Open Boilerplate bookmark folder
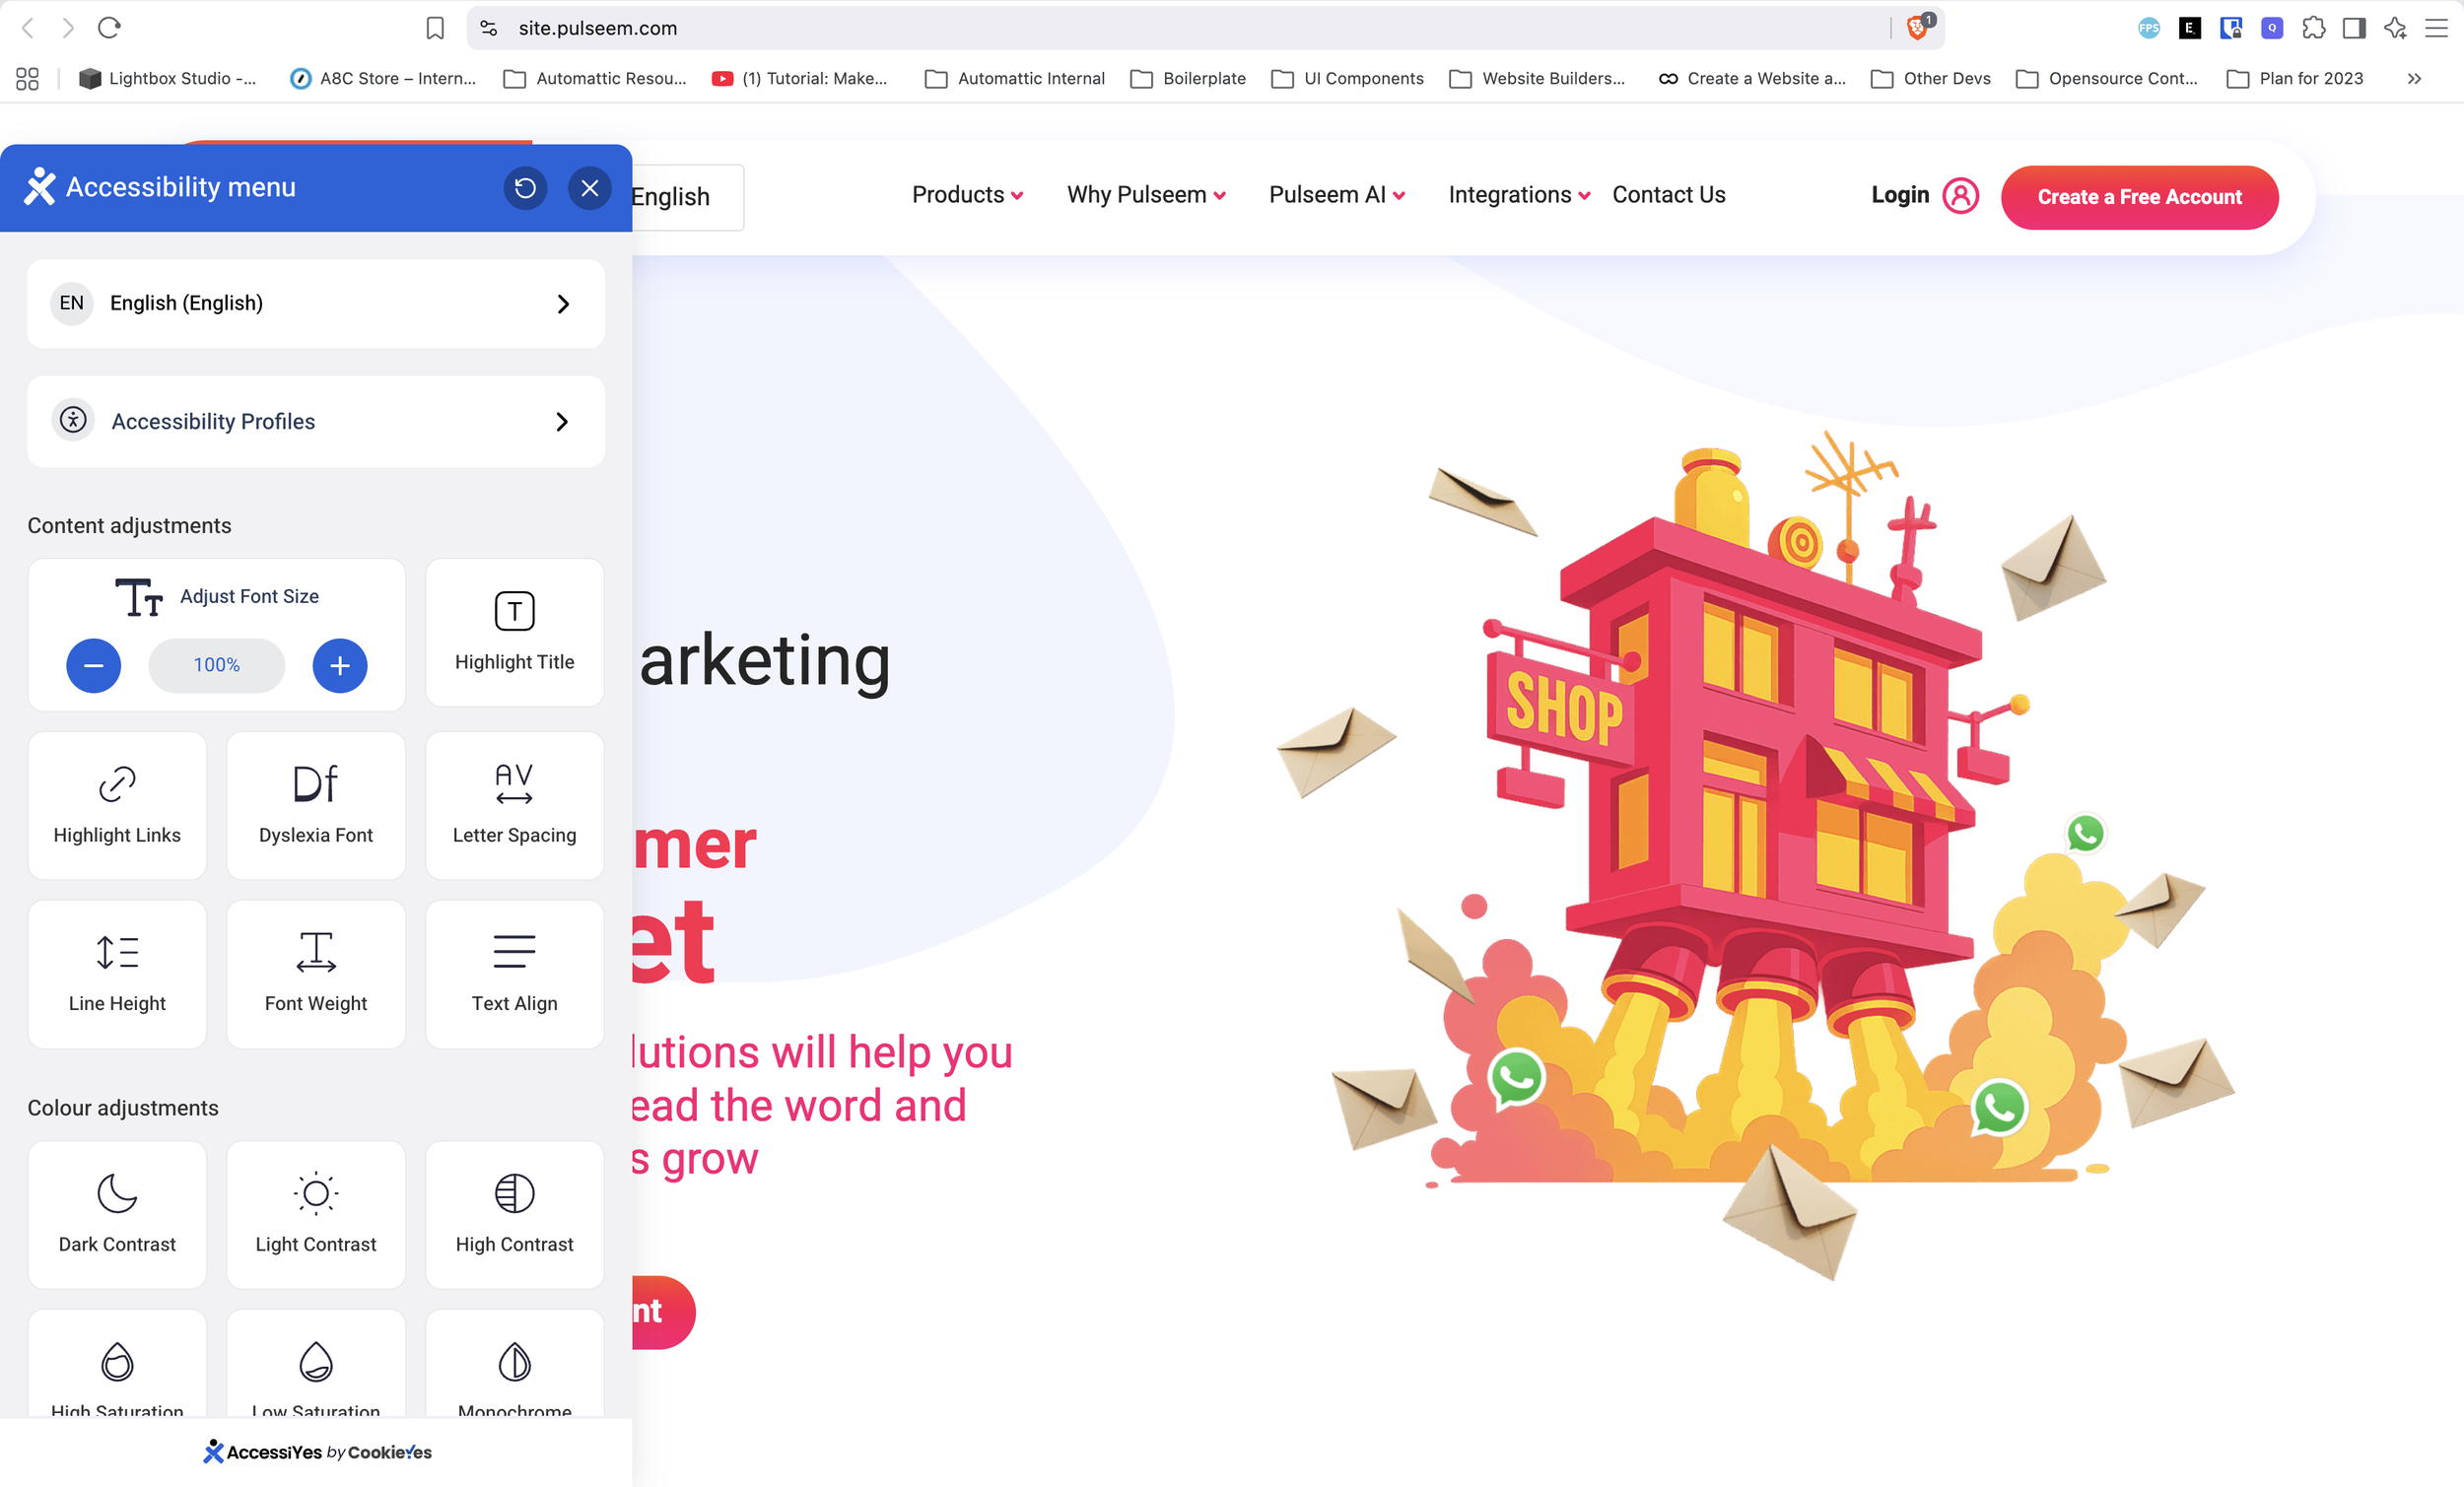This screenshot has width=2464, height=1487. (1188, 79)
